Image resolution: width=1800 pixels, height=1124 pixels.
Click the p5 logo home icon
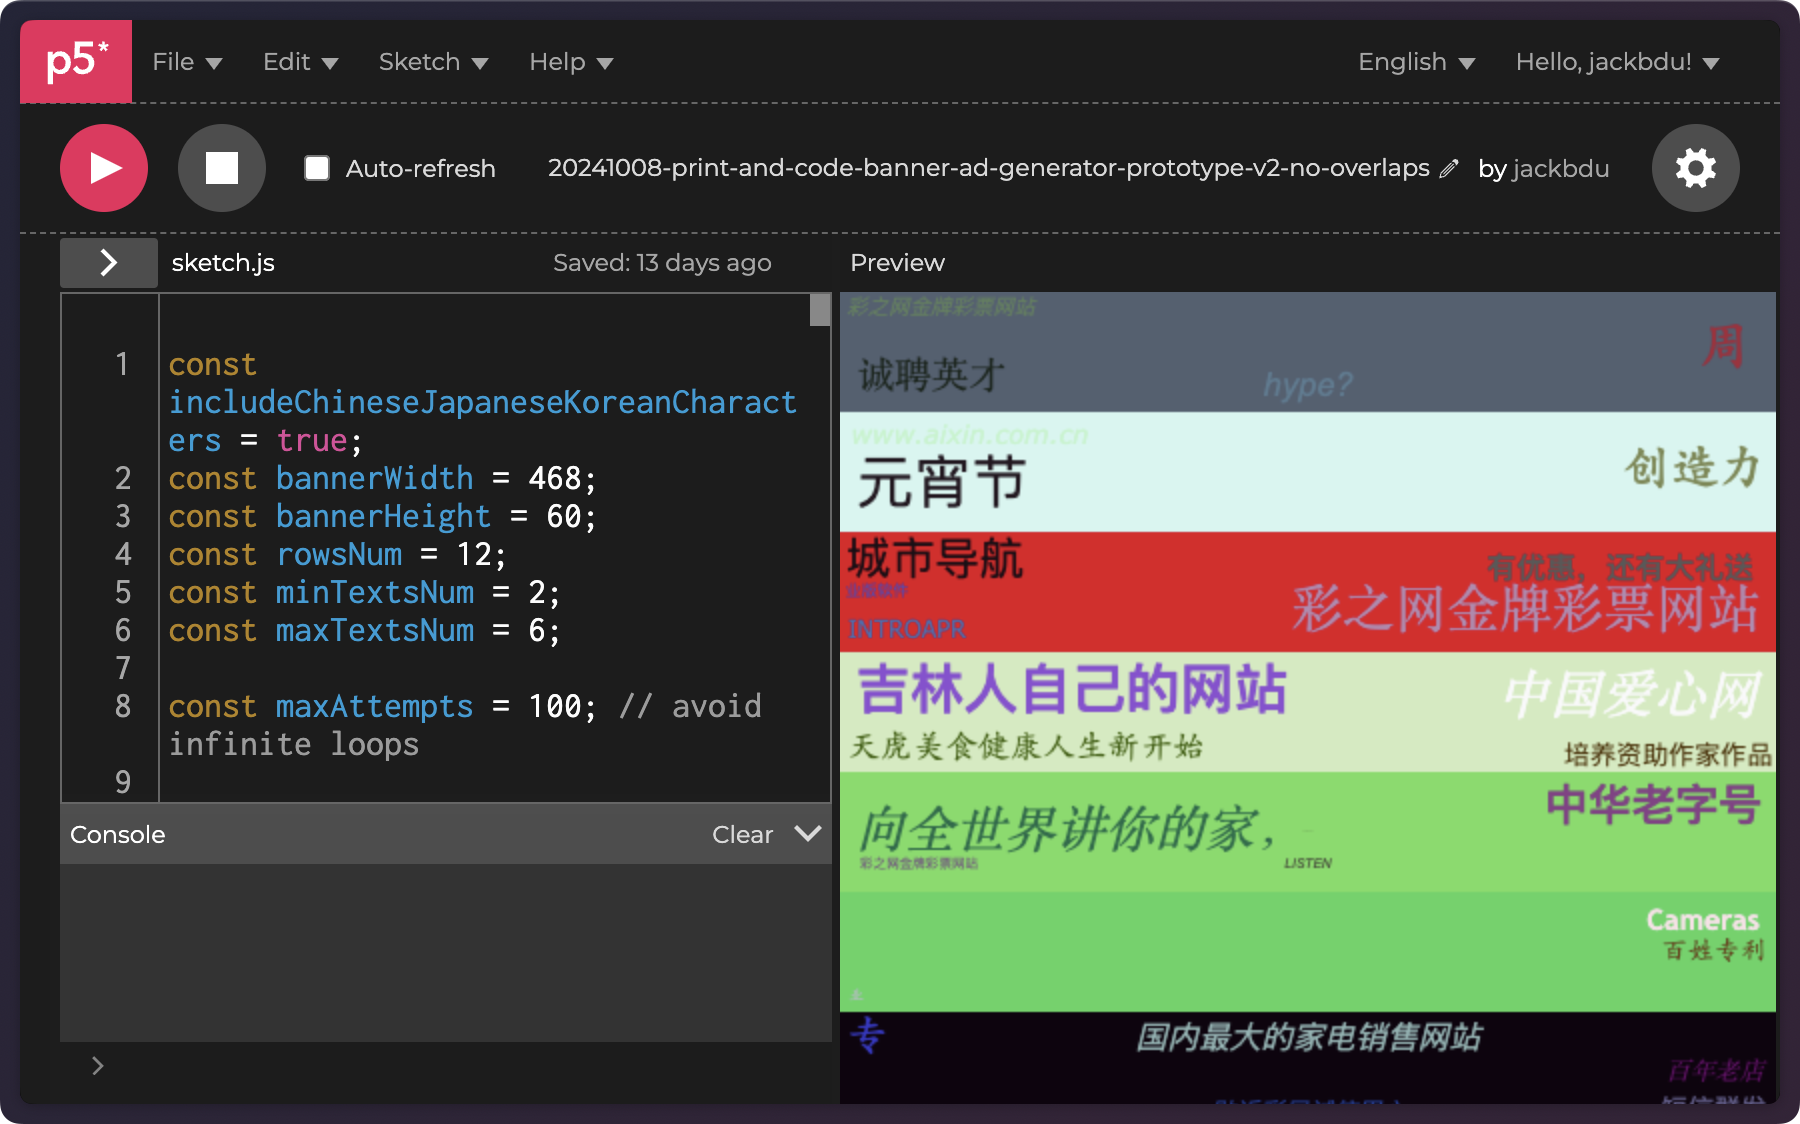click(x=76, y=62)
